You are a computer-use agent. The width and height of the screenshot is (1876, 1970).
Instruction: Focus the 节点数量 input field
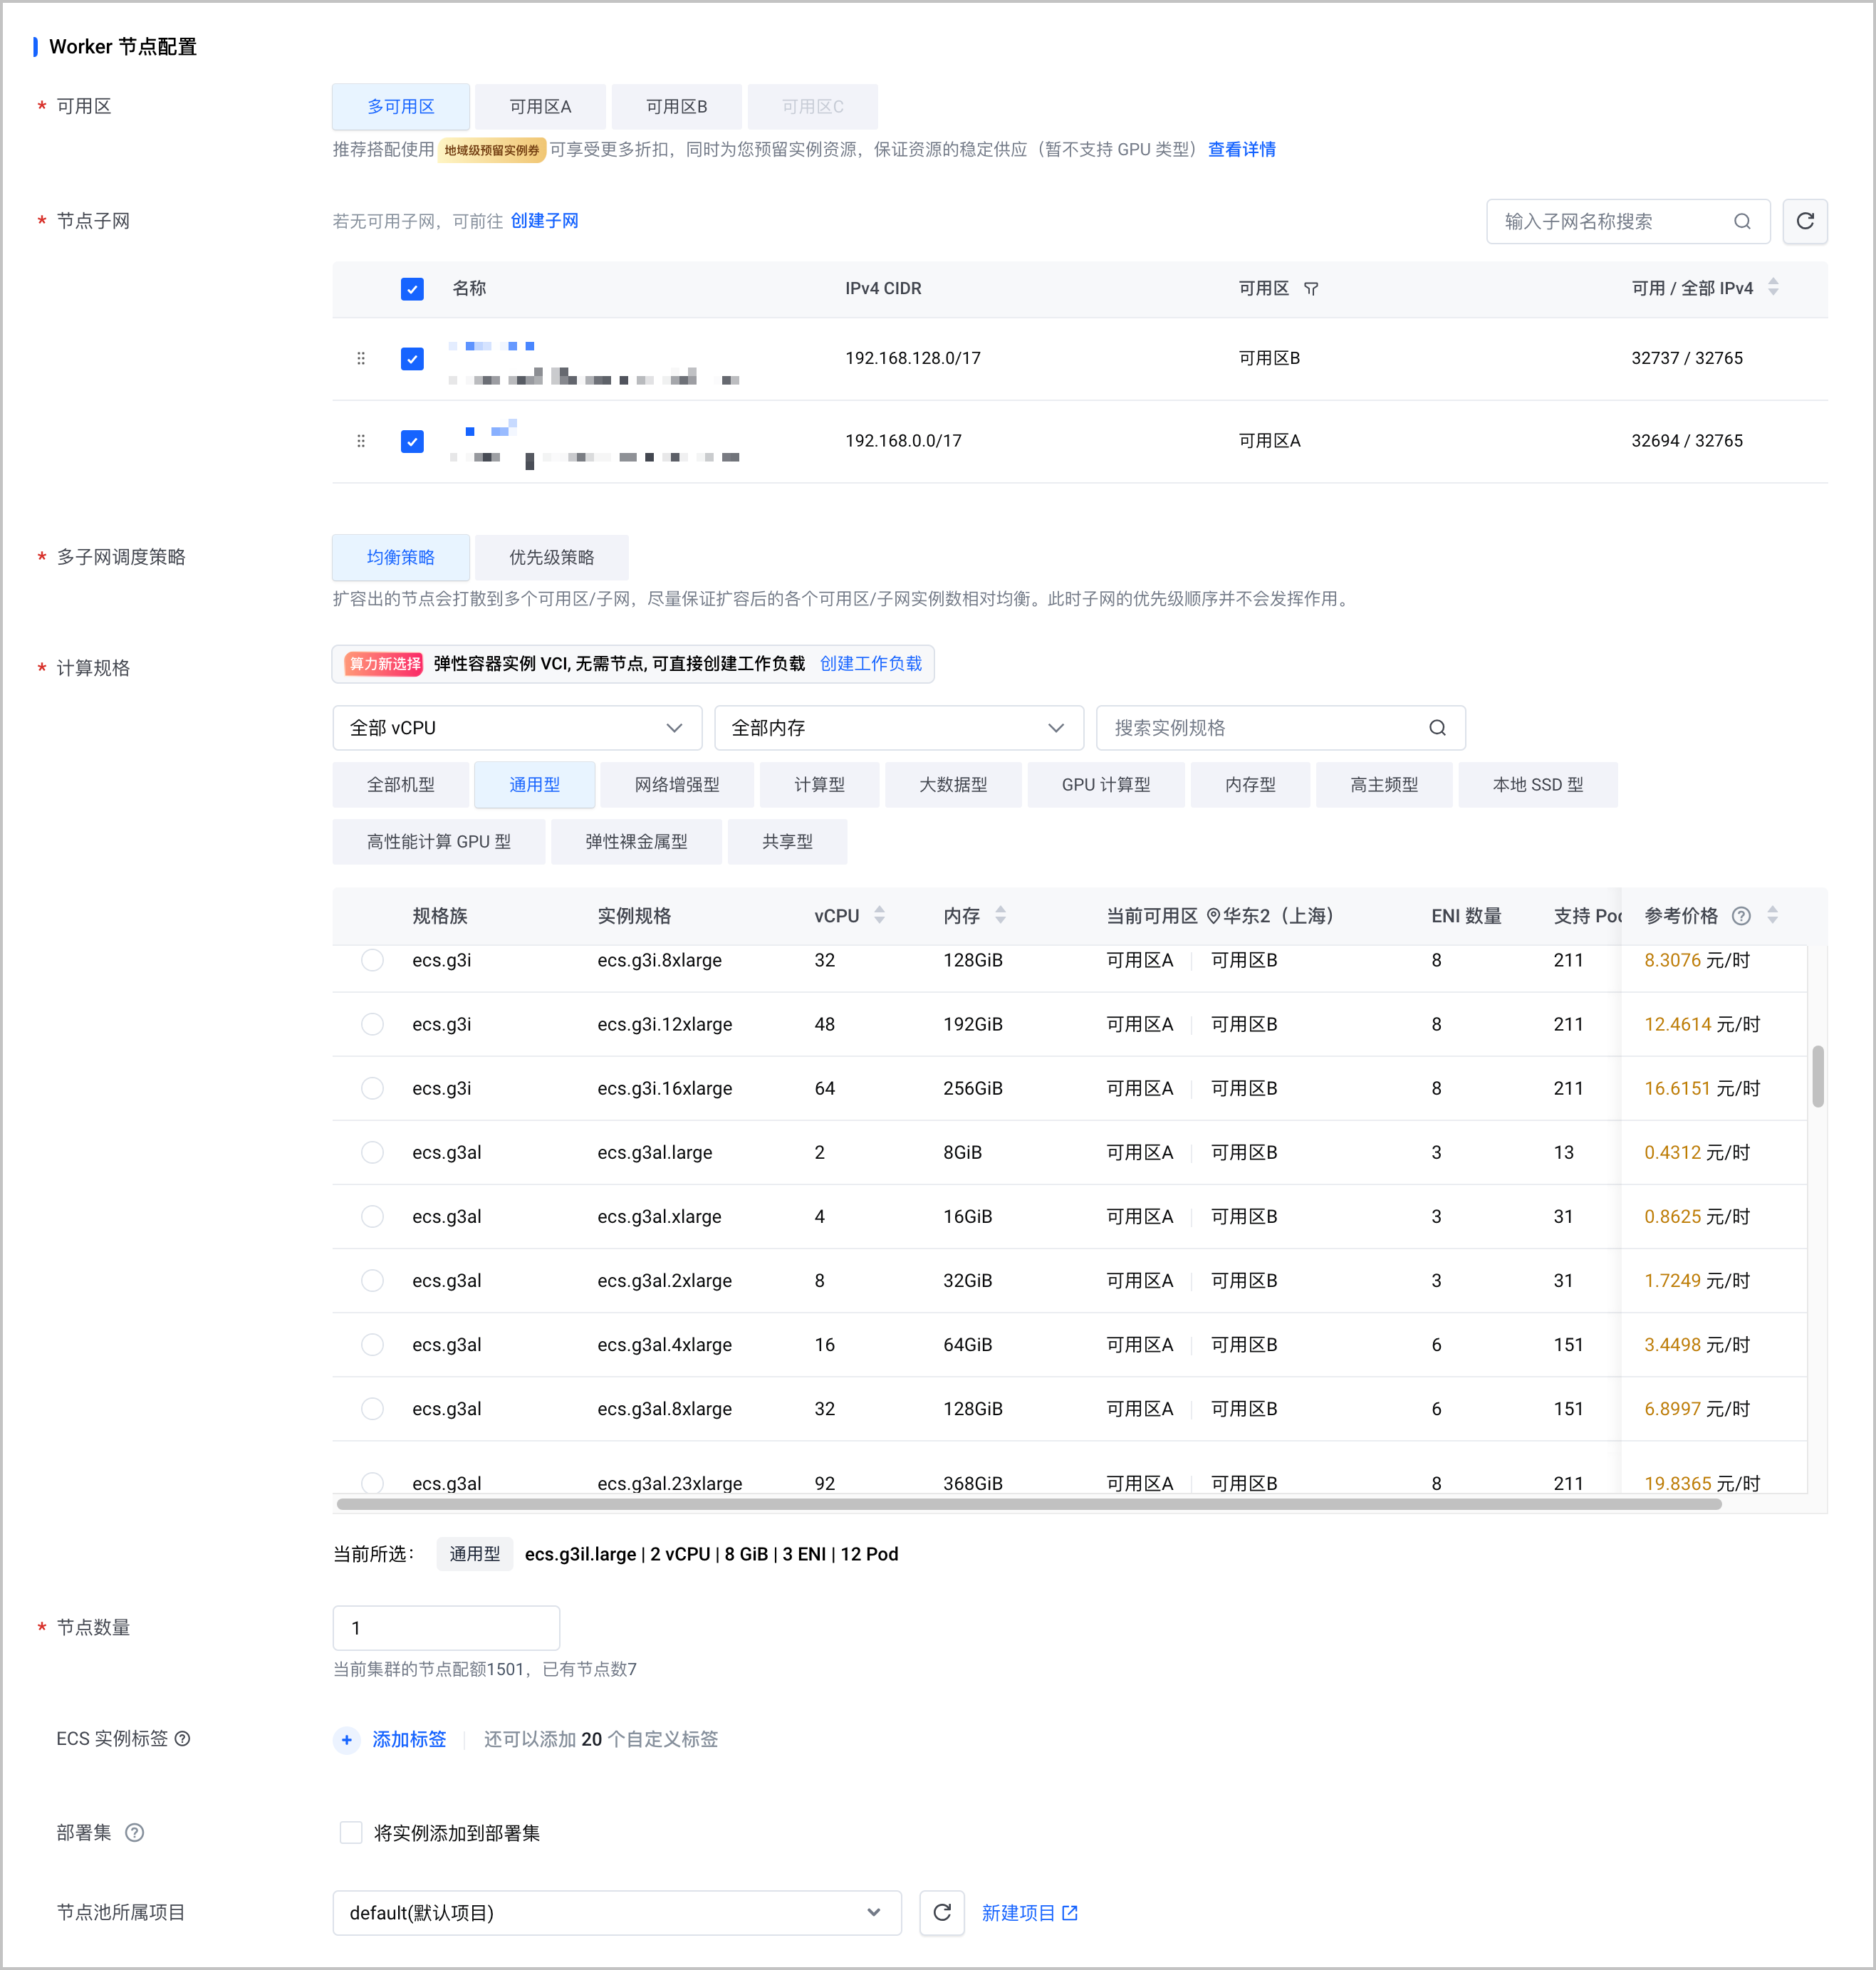point(446,1628)
